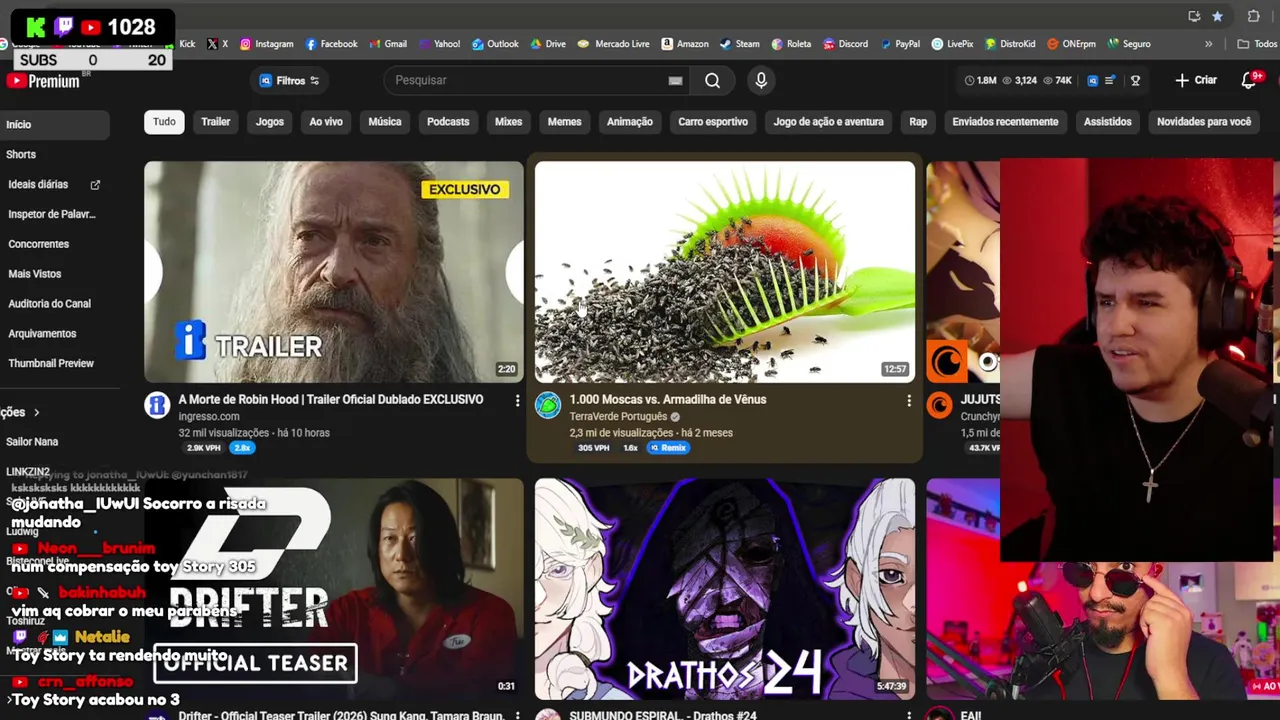Select the Tudo filter chip

click(x=164, y=122)
